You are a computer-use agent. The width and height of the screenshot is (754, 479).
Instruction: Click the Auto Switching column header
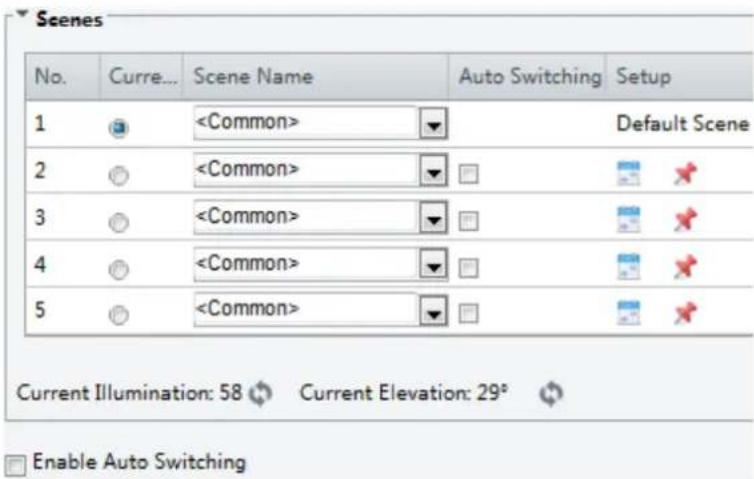tap(528, 76)
